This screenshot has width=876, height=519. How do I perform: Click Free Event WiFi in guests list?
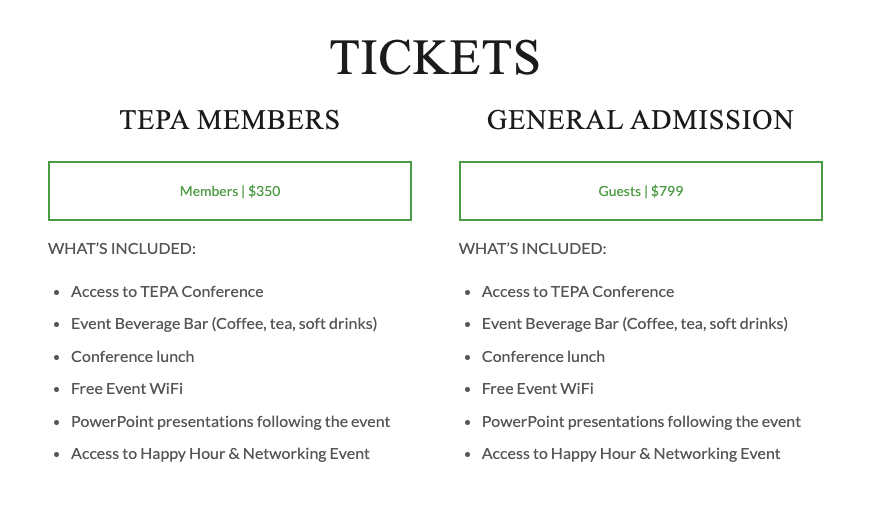click(537, 389)
